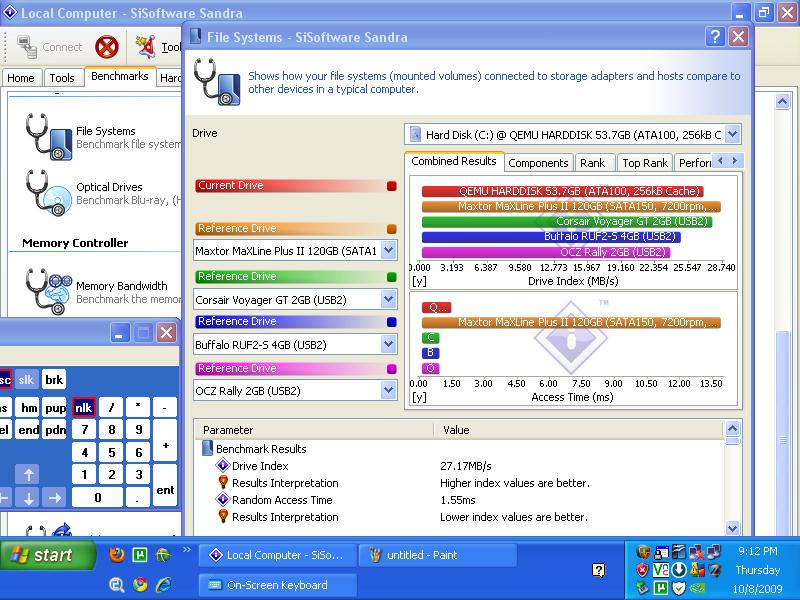Open the Top Rank tab
Screen dimensions: 800x600
point(644,163)
